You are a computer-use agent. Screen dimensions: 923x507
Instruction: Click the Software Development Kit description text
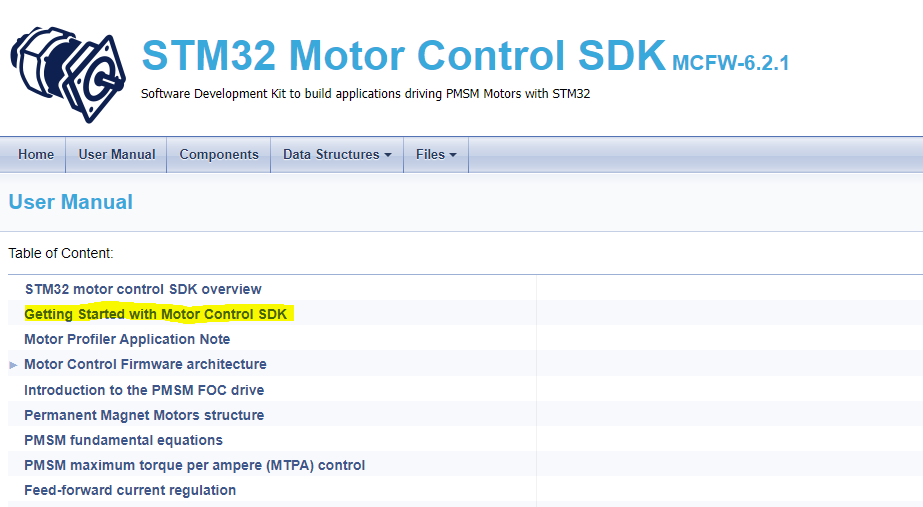pos(366,94)
